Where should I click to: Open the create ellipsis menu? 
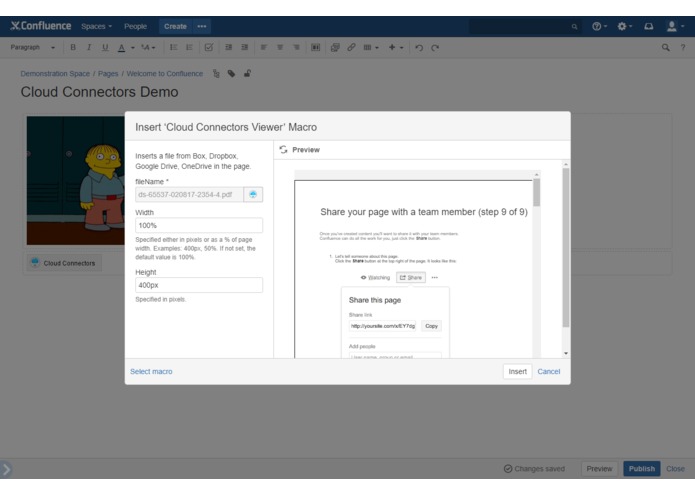tap(202, 27)
